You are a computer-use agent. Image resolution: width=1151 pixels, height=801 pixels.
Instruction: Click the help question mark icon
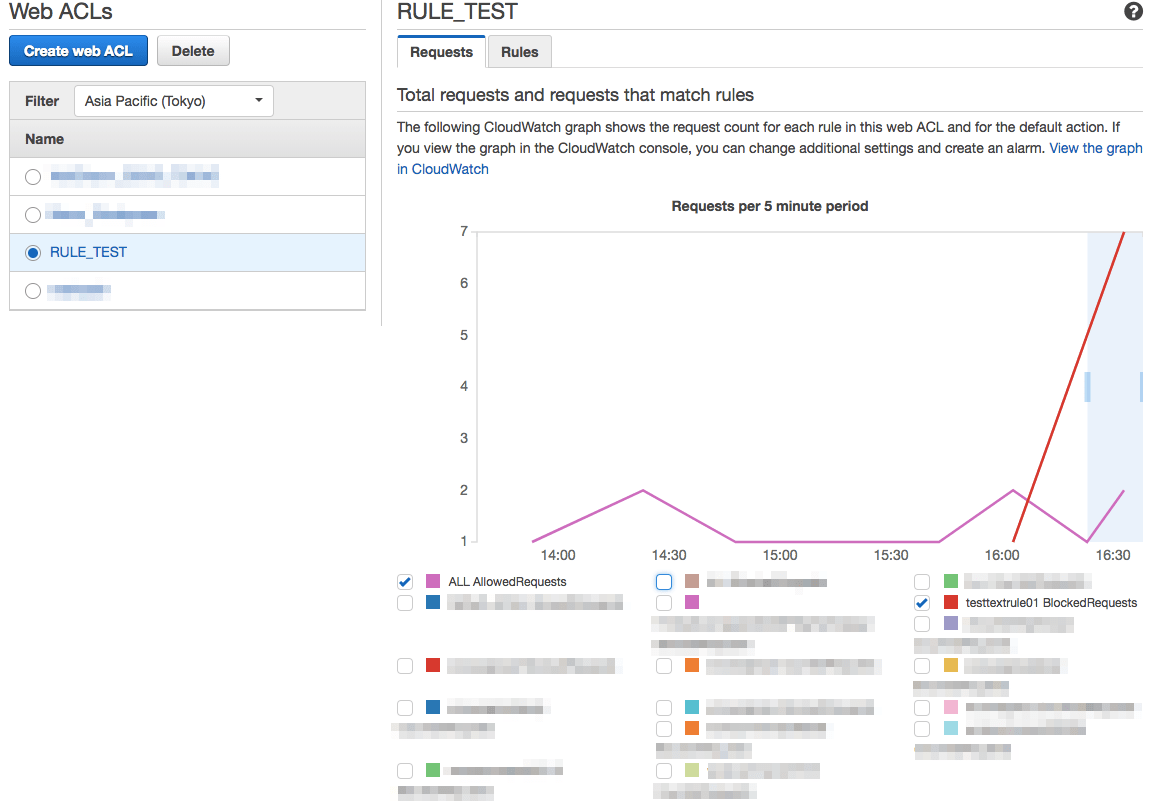pos(1133,12)
